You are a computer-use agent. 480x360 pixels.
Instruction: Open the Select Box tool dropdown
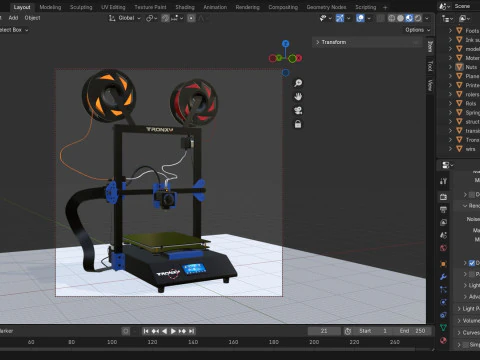[13, 30]
